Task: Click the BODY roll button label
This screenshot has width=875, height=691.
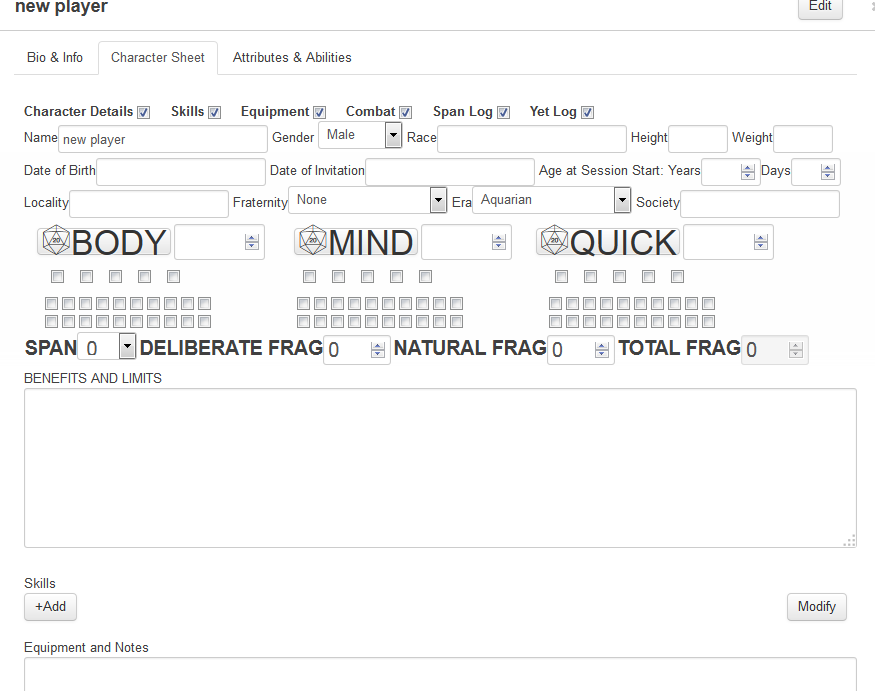Action: pos(119,242)
